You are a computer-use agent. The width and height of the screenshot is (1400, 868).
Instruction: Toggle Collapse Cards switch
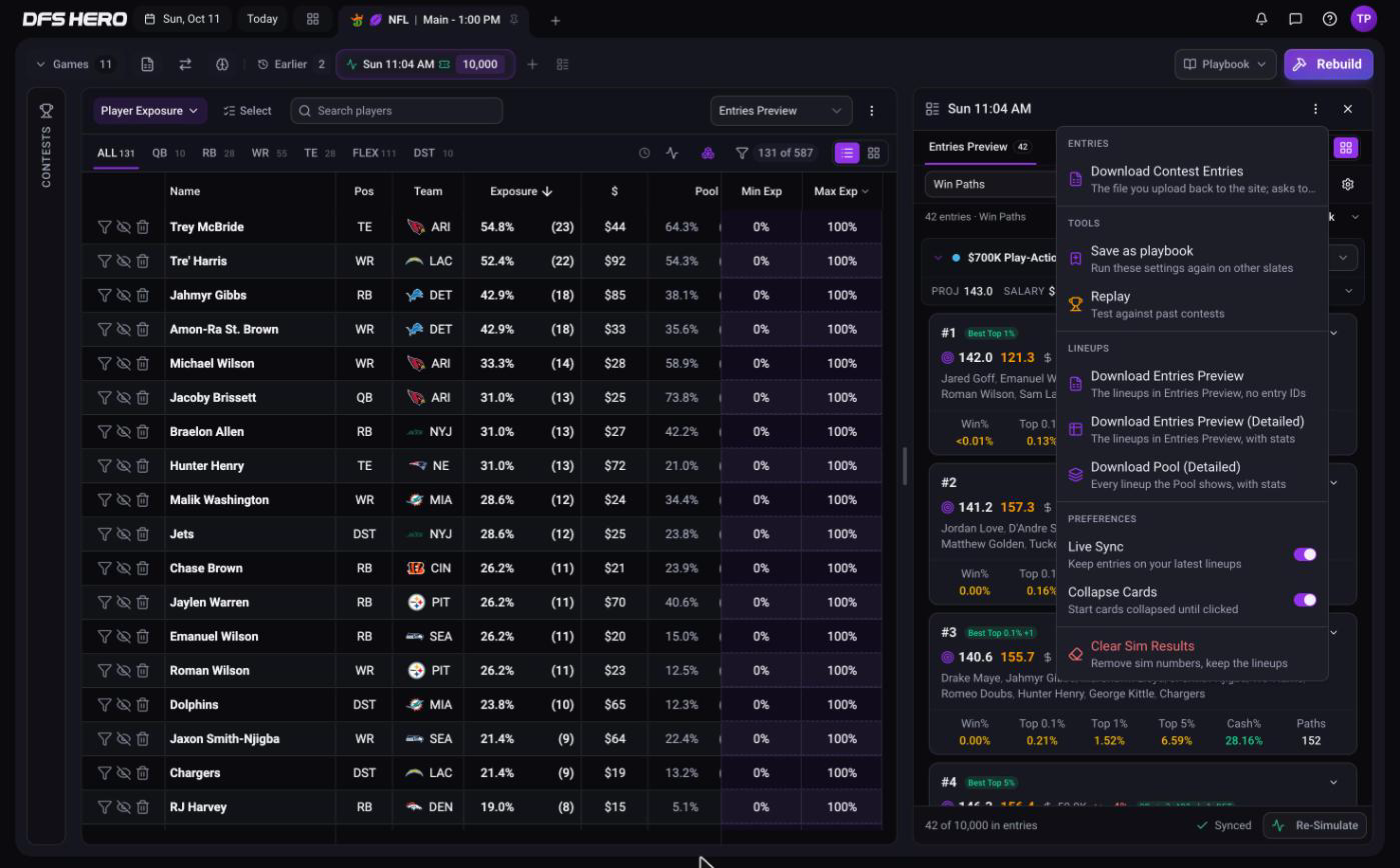pyautogui.click(x=1305, y=600)
